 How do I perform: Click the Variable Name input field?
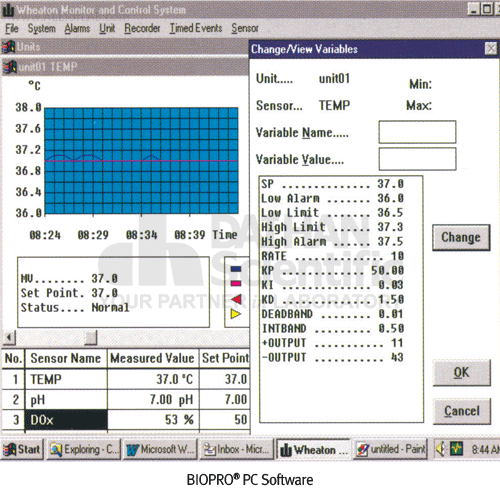417,132
